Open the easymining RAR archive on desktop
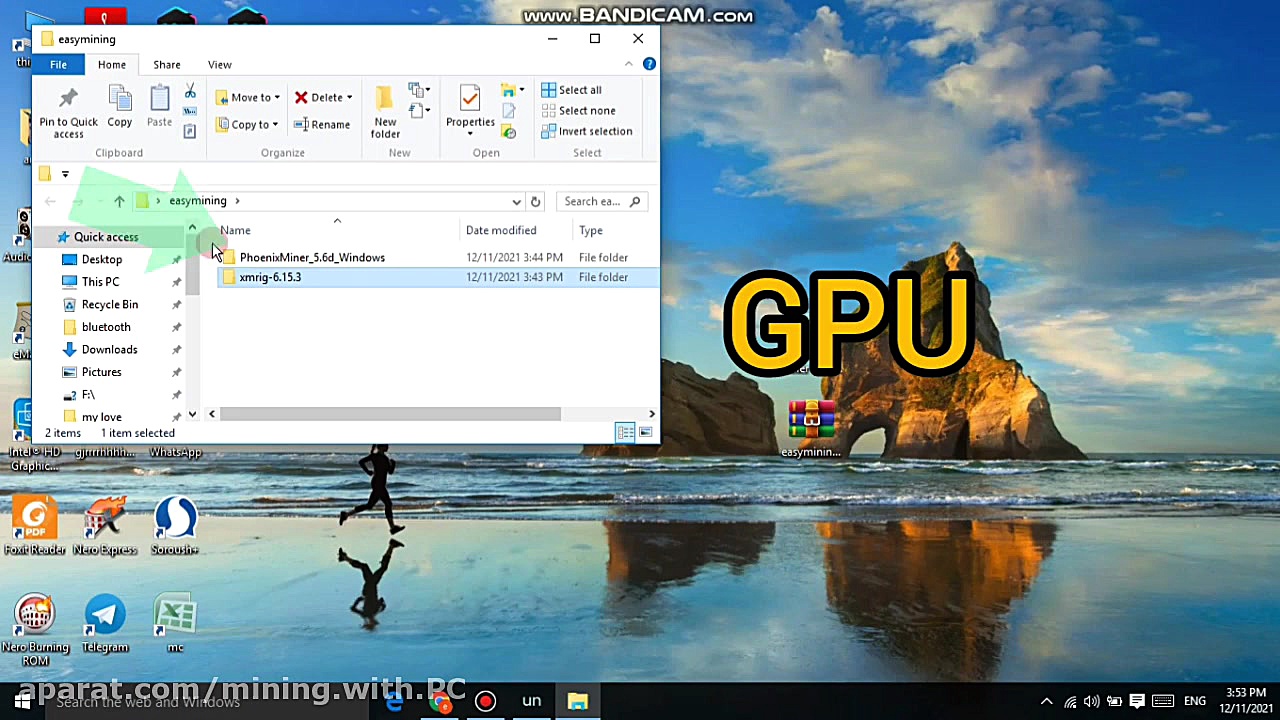The width and height of the screenshot is (1280, 720). pos(811,429)
